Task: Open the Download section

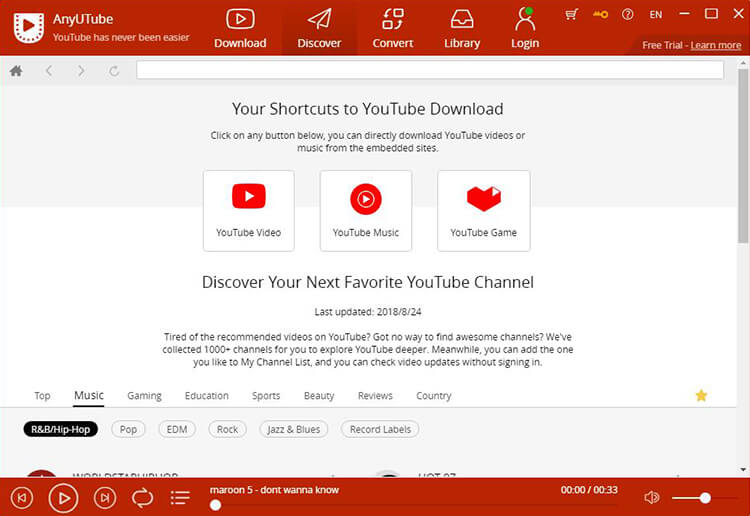Action: point(240,29)
